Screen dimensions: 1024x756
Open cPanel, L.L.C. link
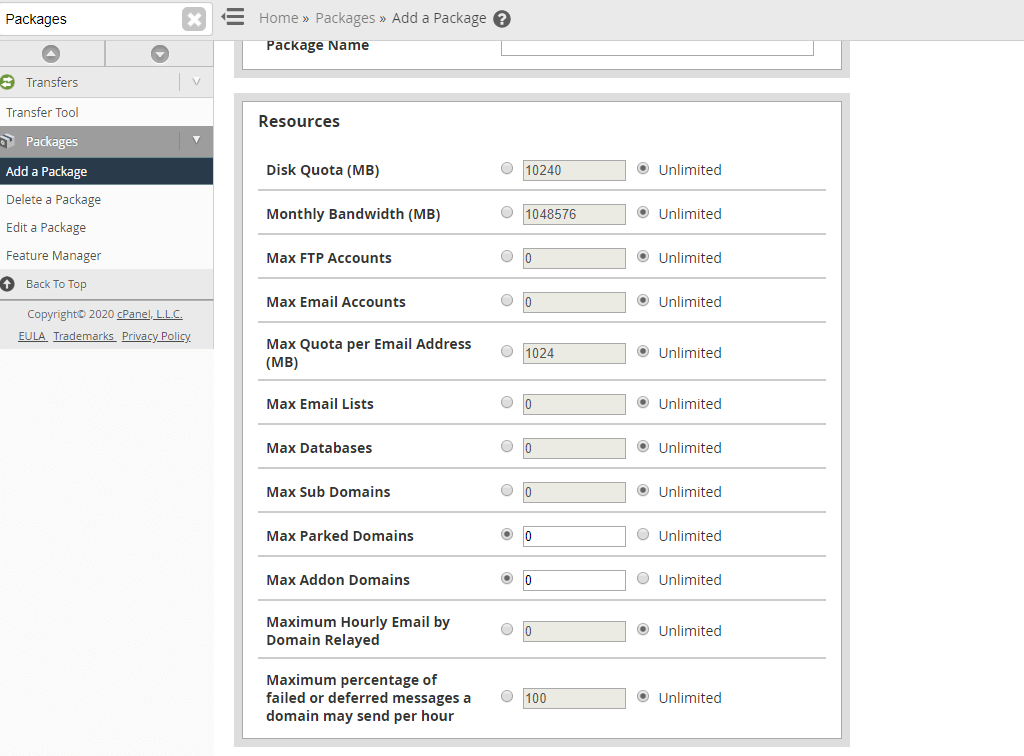150,314
